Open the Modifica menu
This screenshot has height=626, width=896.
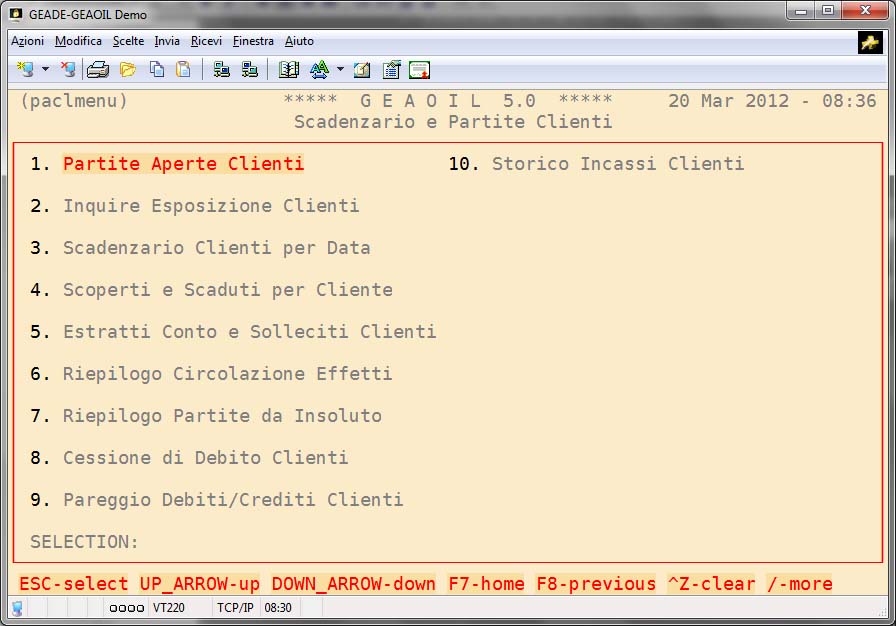pos(78,41)
